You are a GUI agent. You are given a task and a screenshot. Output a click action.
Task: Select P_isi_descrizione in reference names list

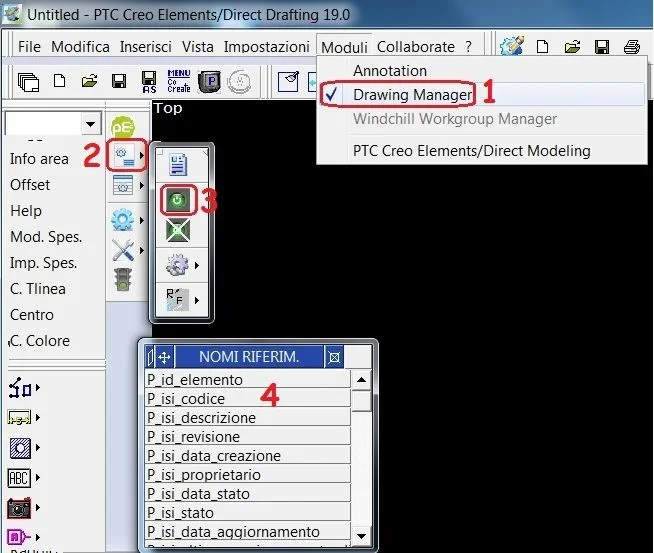click(247, 418)
